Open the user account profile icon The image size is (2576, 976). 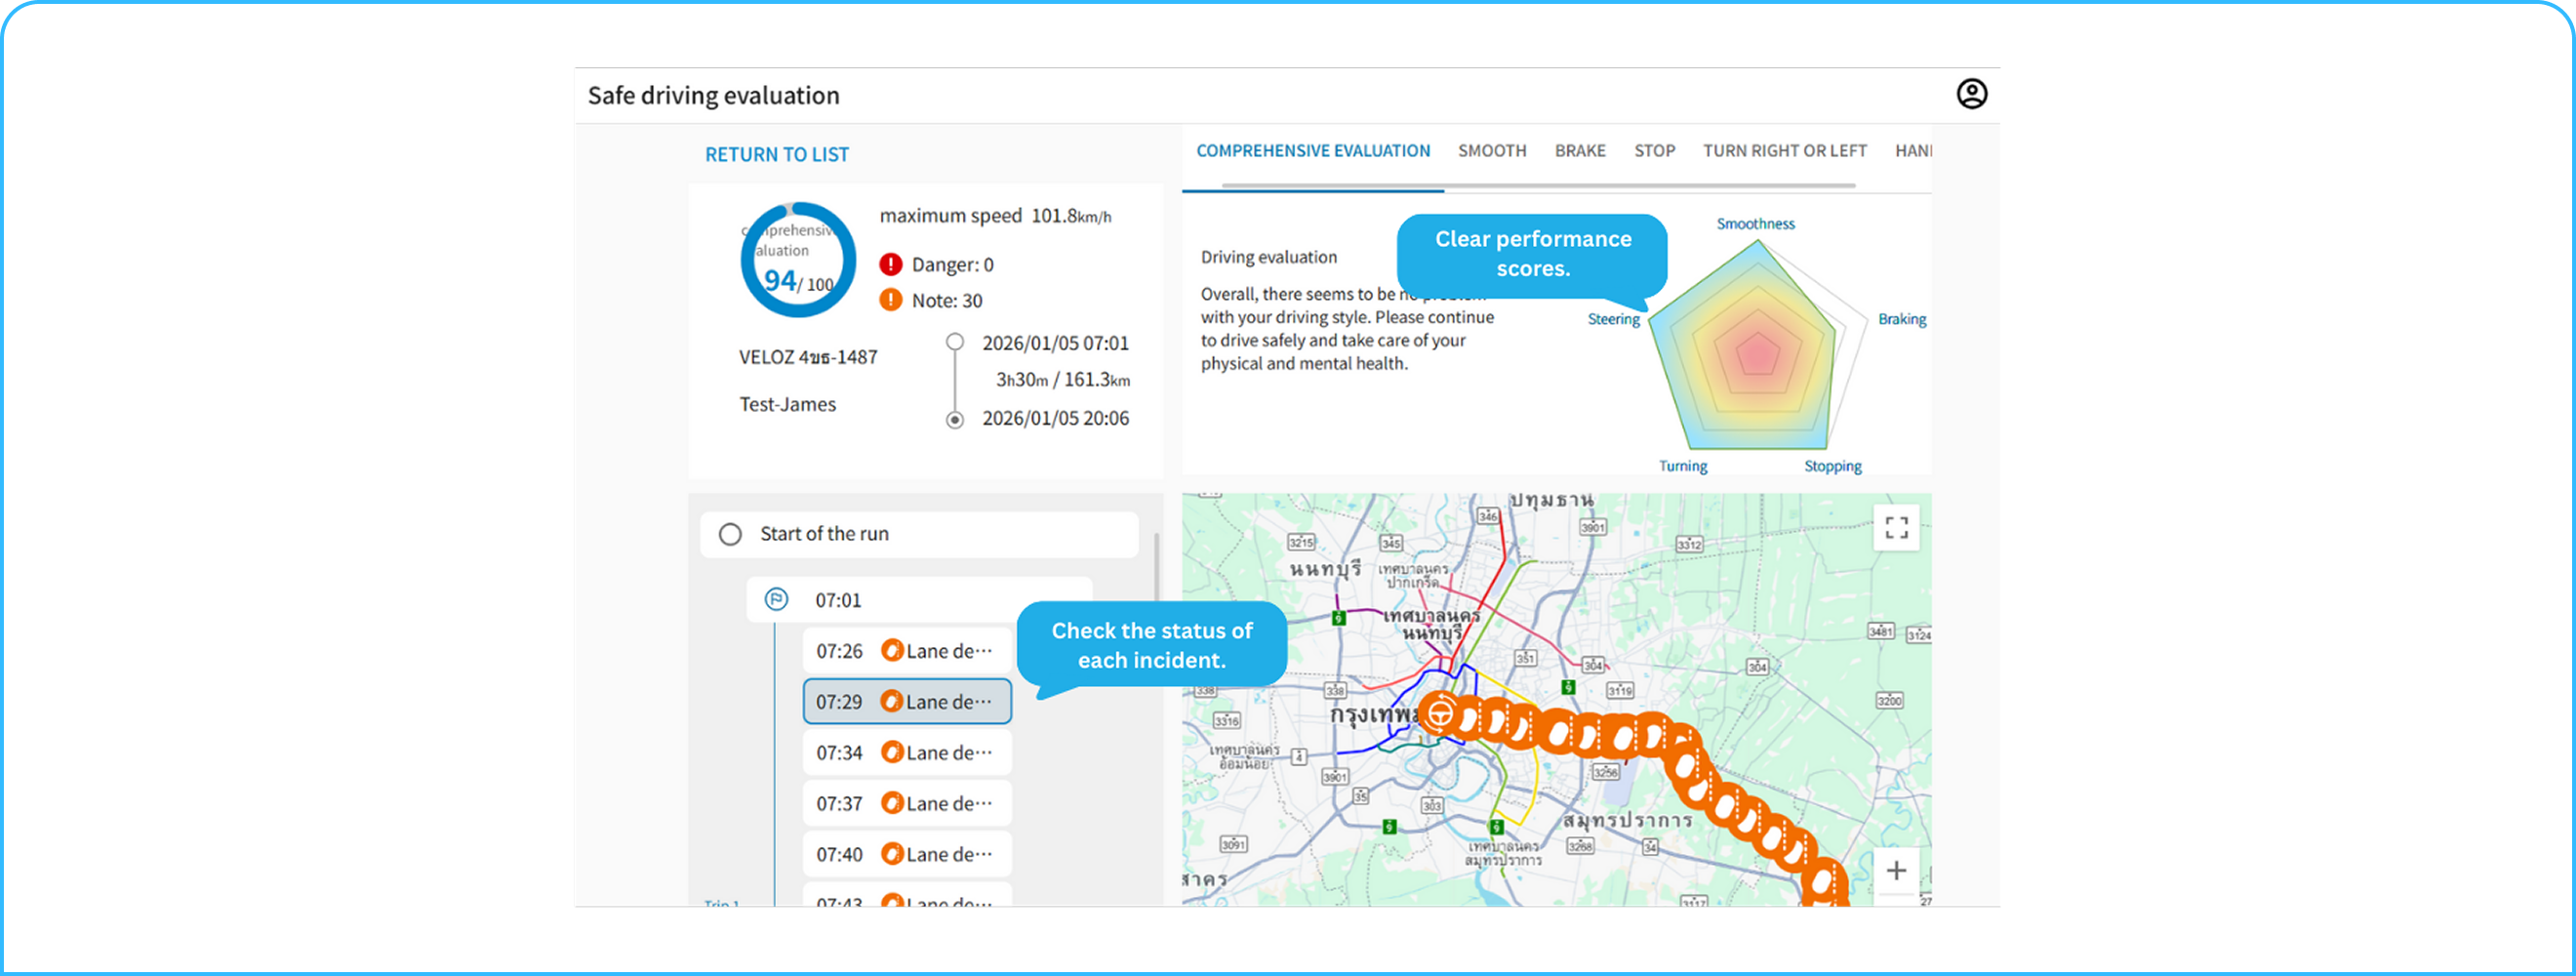tap(1971, 94)
